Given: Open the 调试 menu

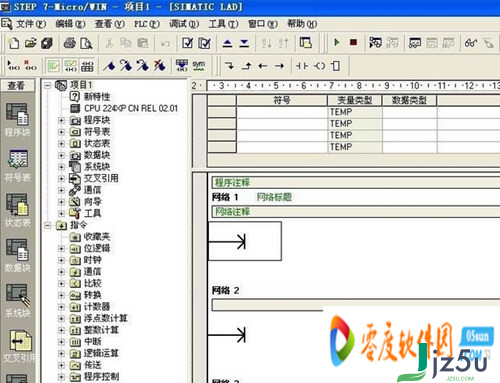Looking at the screenshot, I should (x=184, y=24).
